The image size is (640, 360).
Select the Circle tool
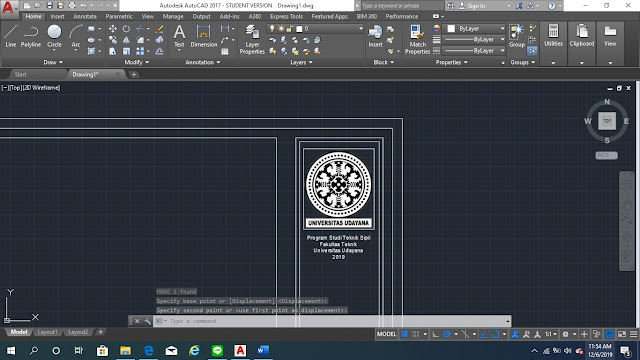click(54, 36)
